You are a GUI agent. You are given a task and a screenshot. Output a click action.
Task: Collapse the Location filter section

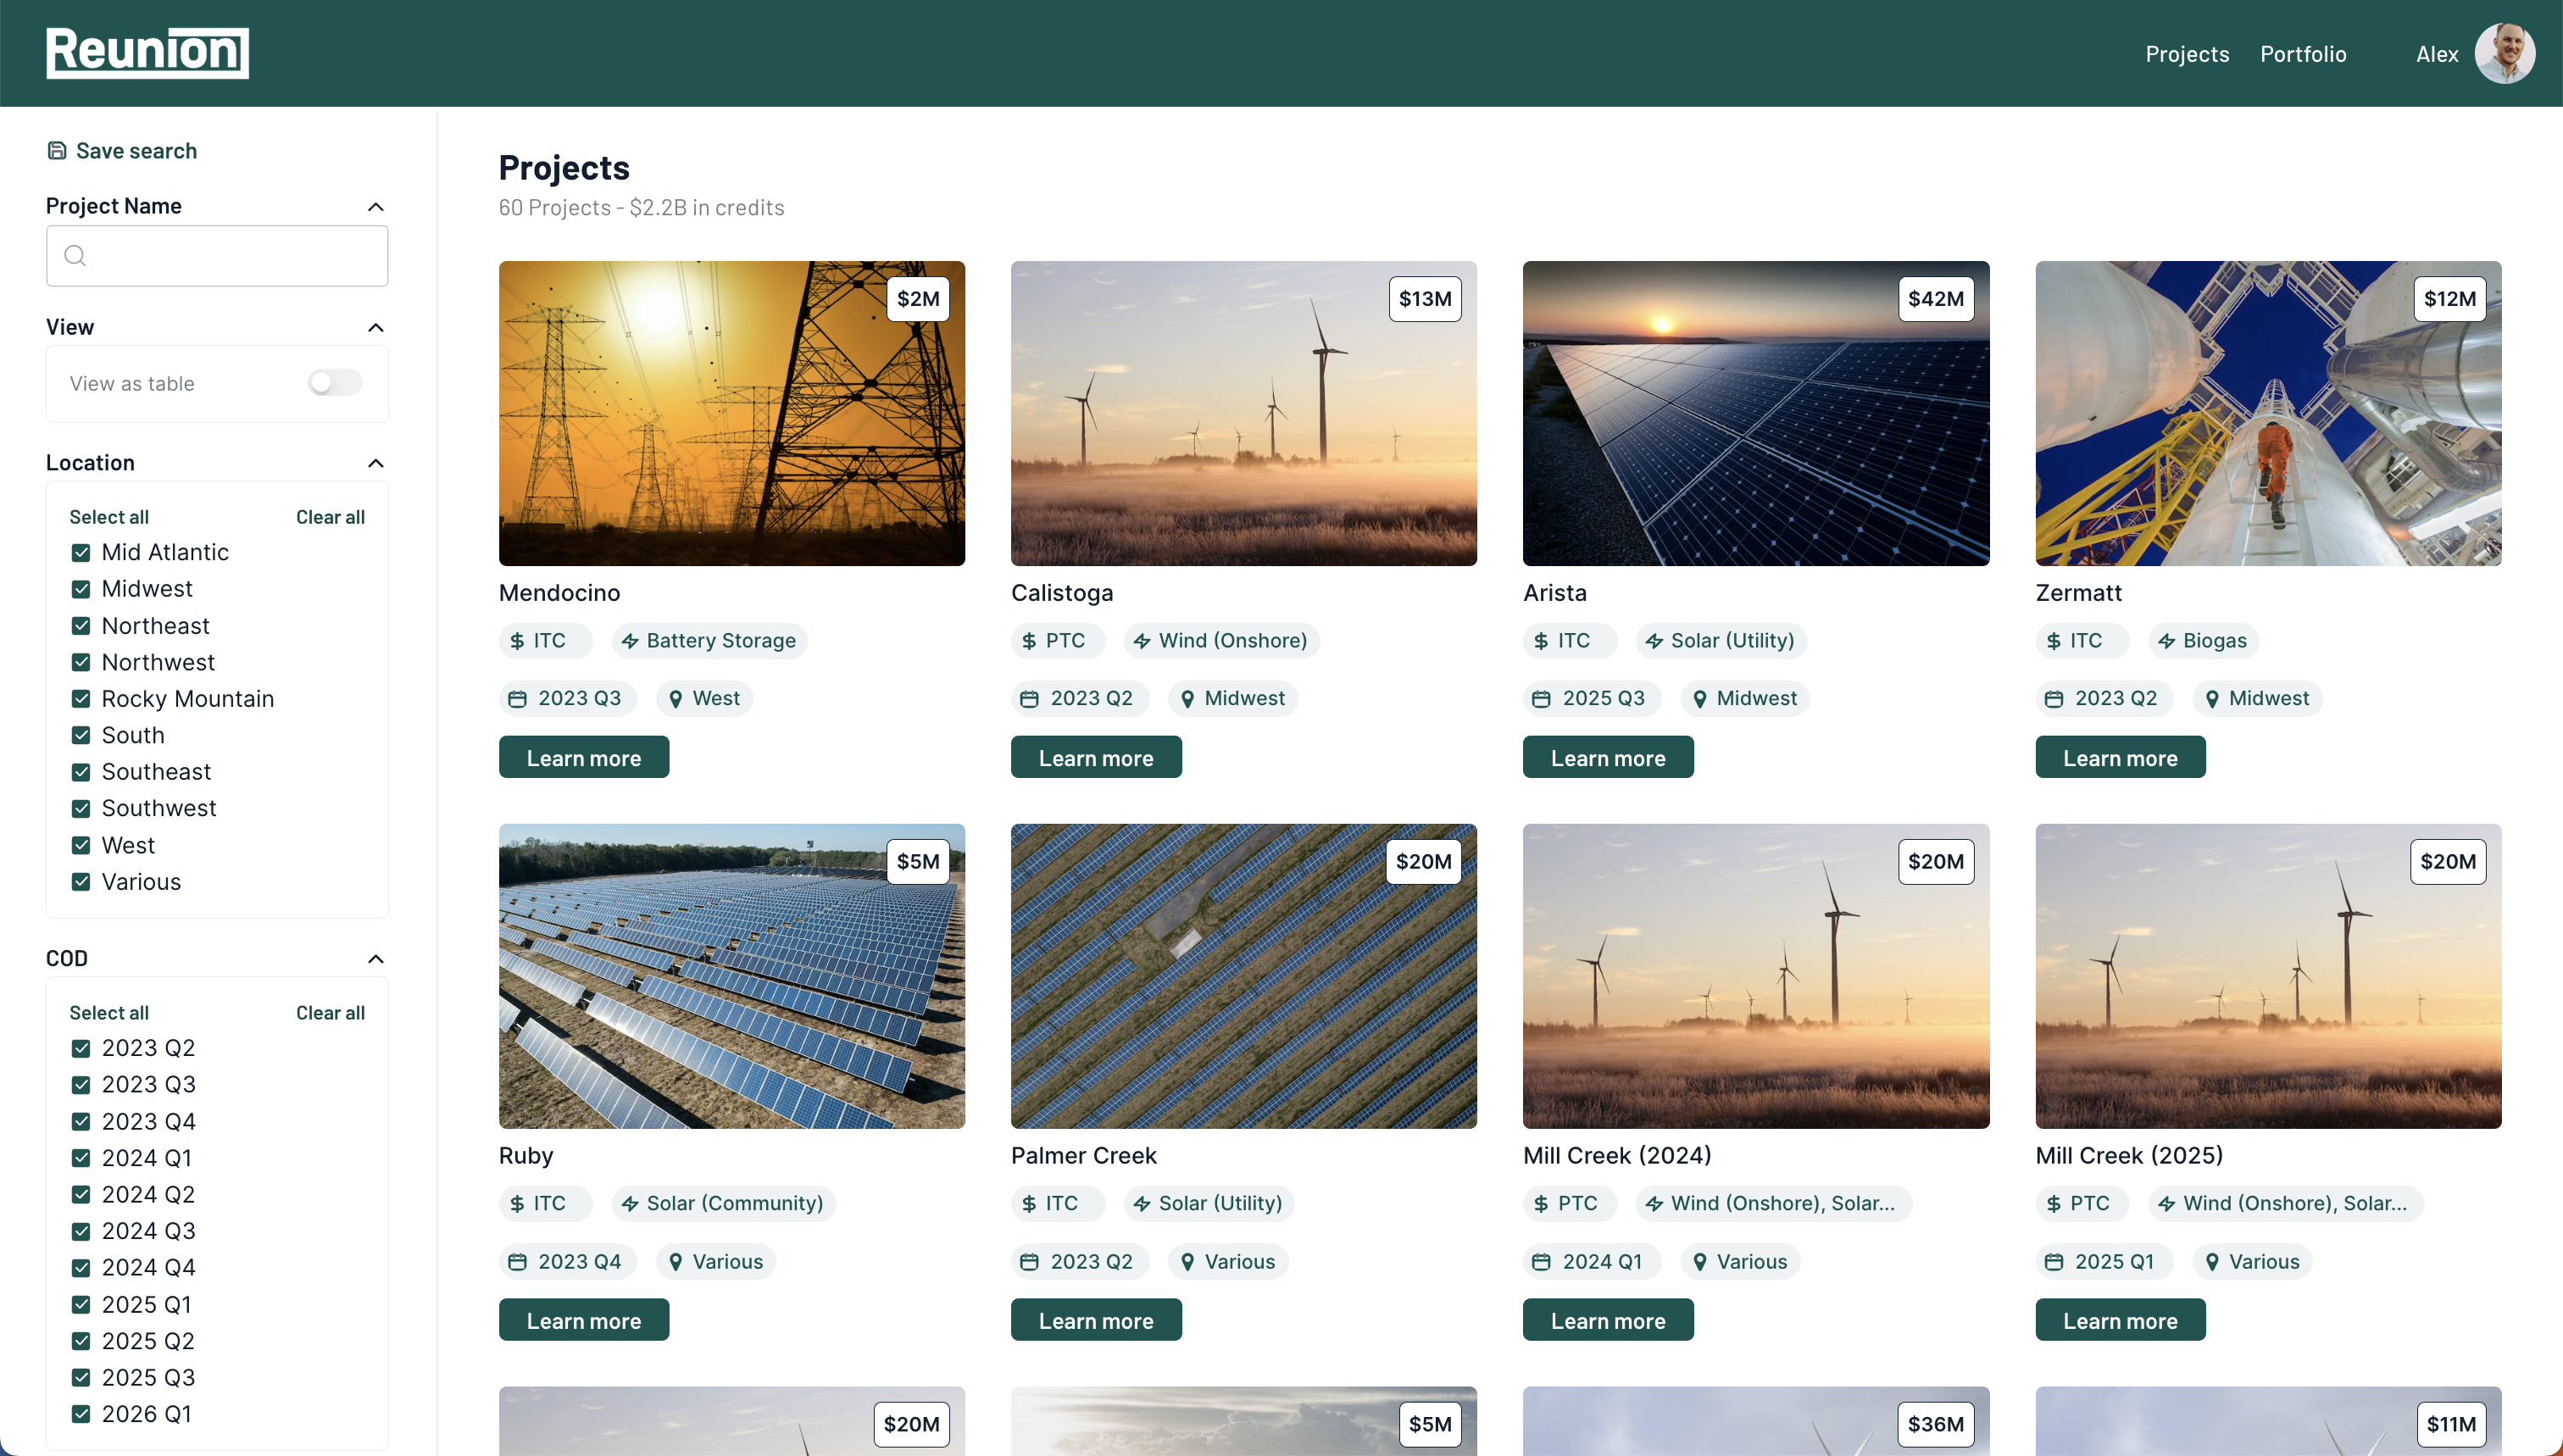pos(376,463)
